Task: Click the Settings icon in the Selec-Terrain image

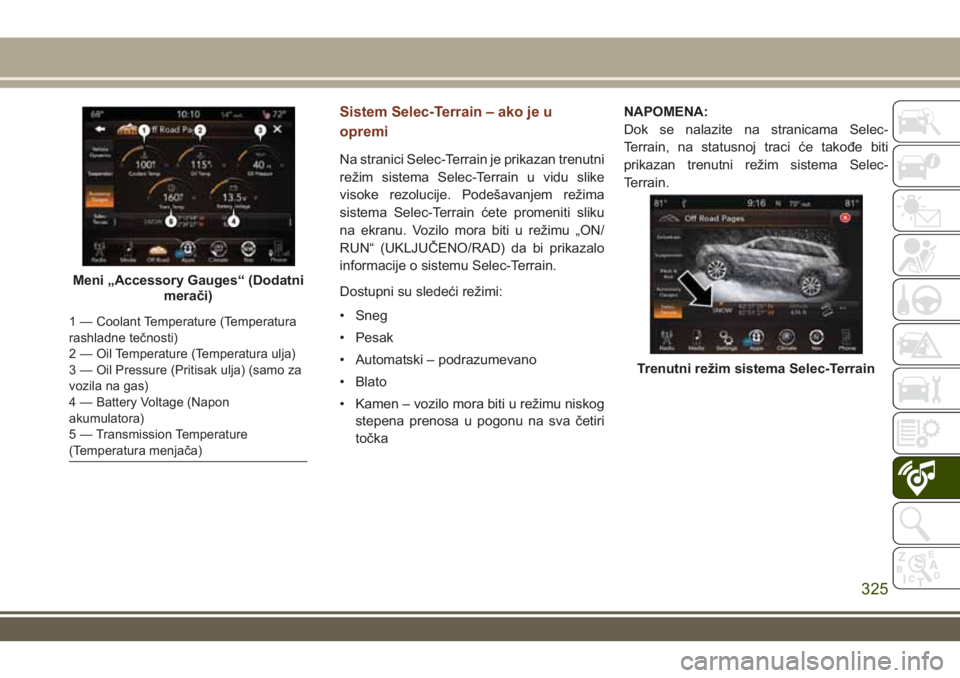Action: [x=726, y=340]
